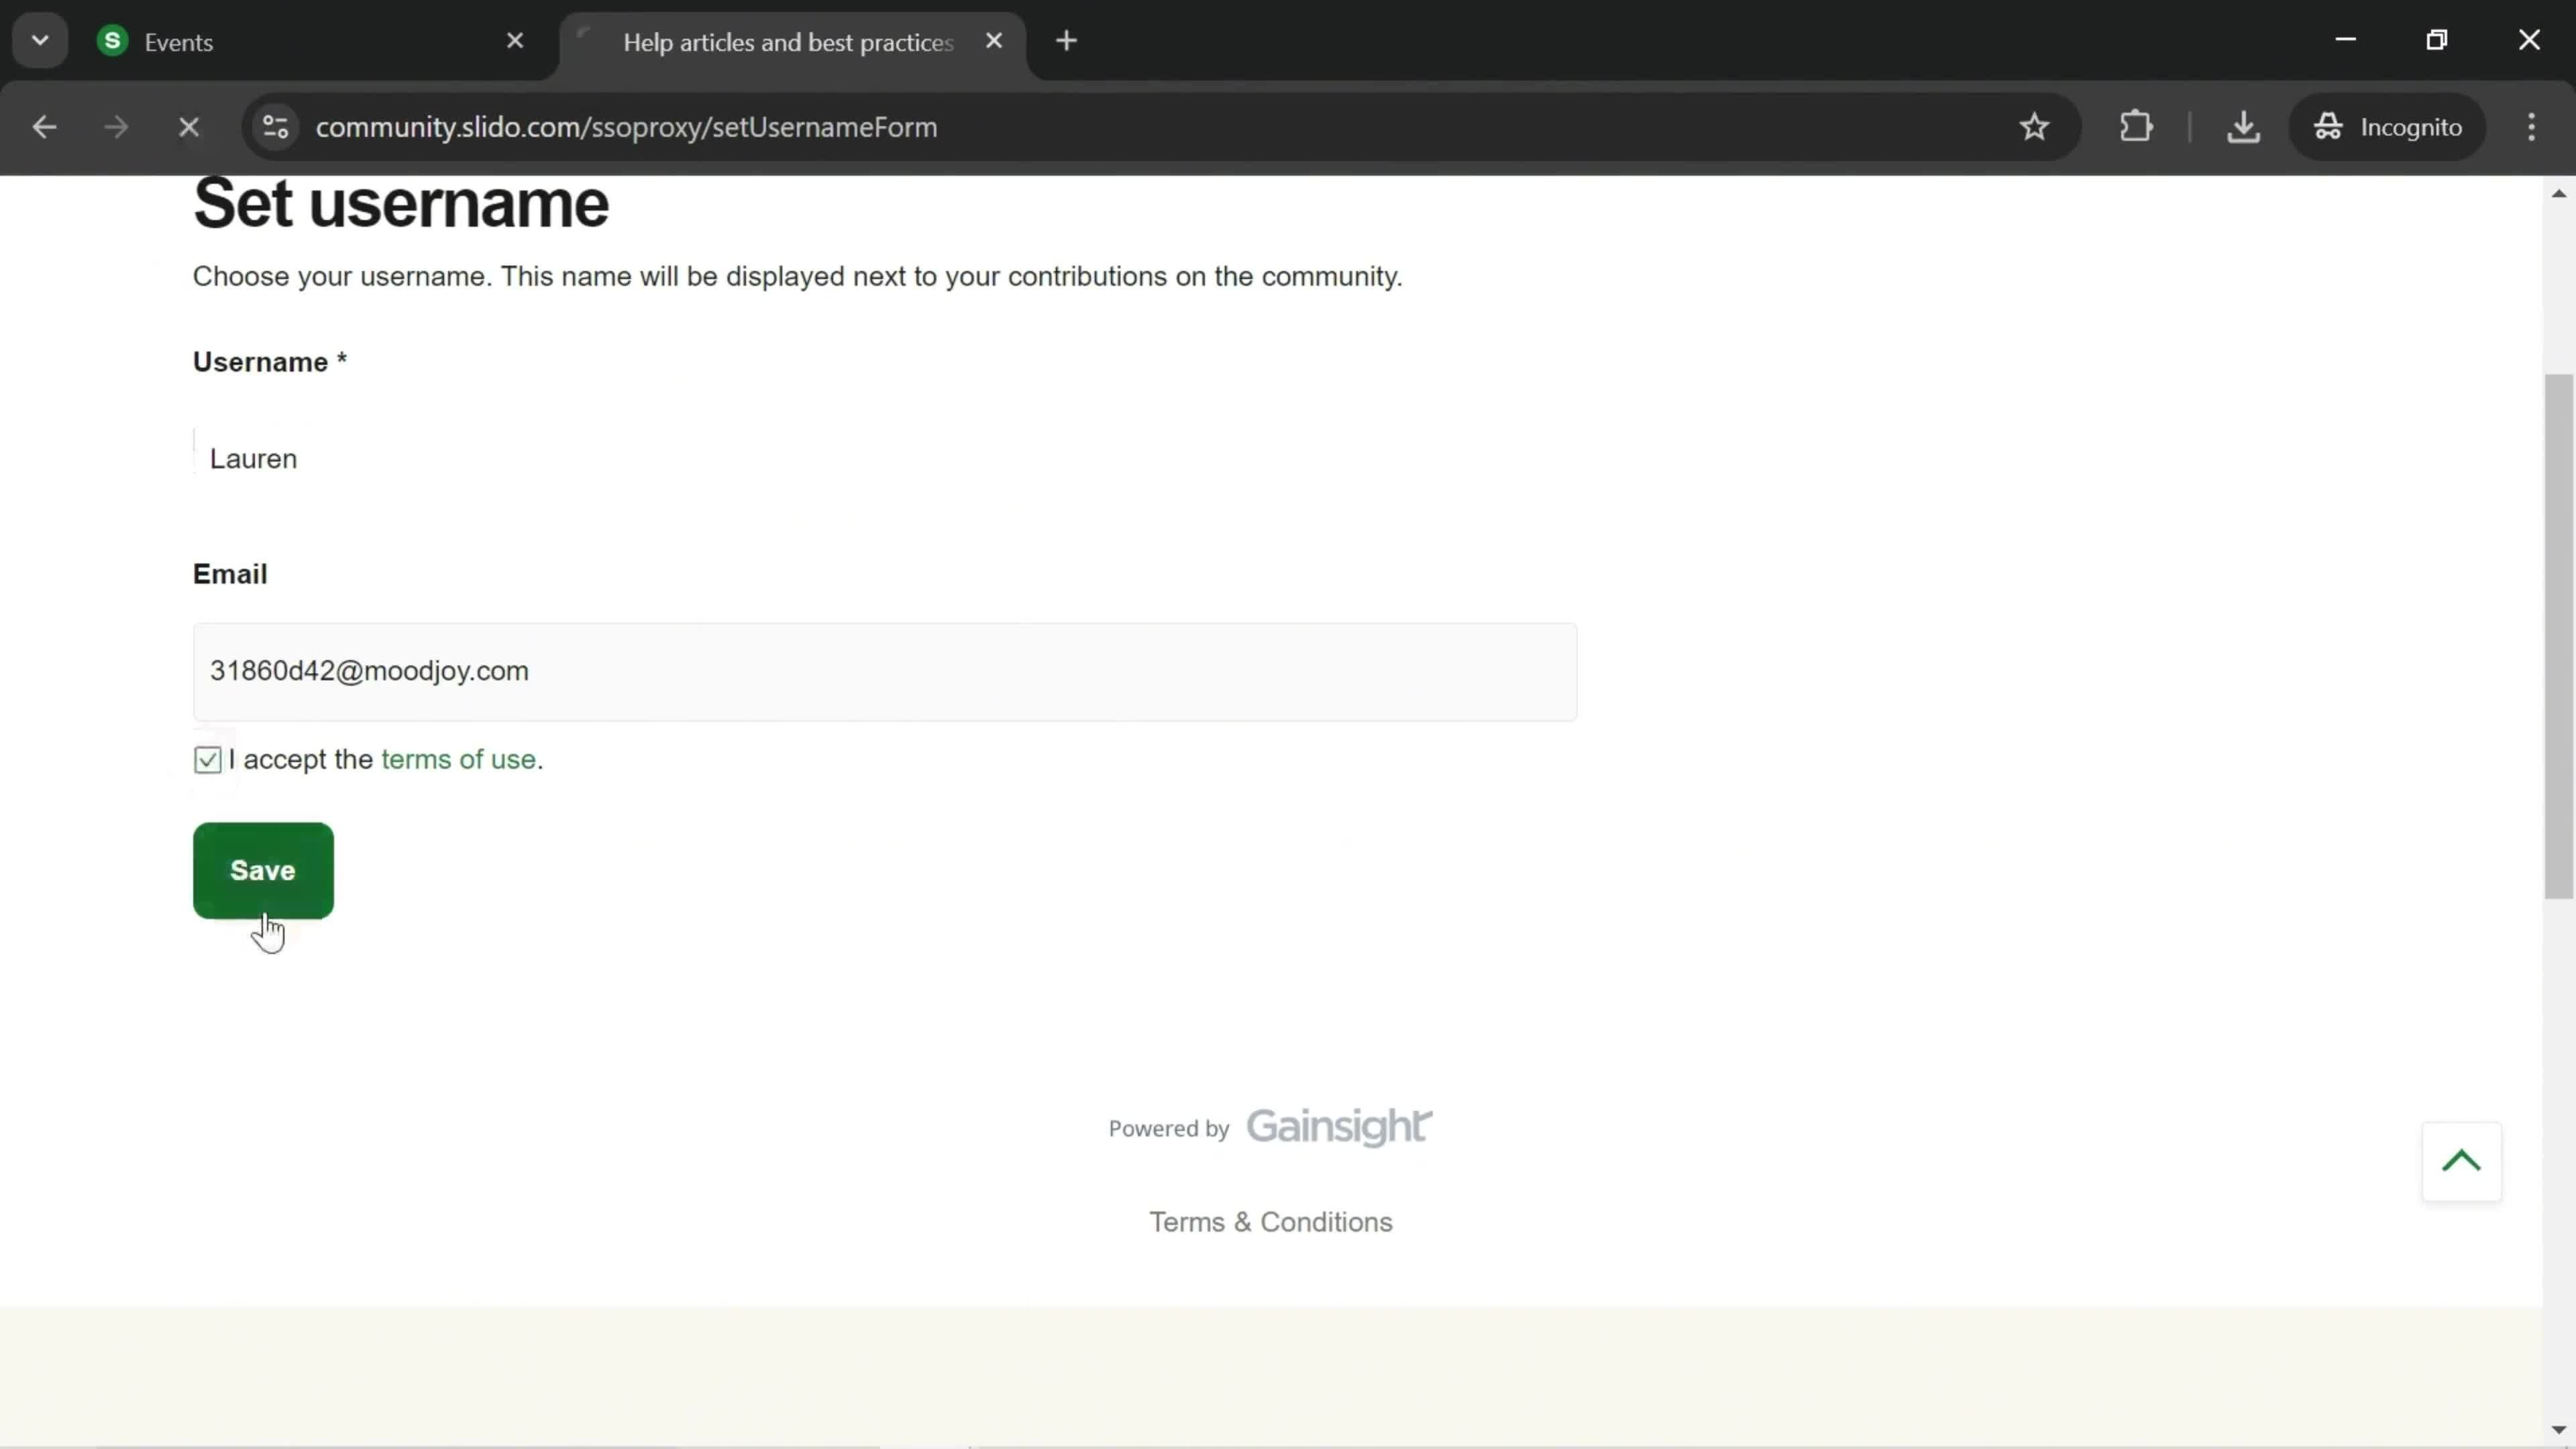Click the Set username heading

401,203
